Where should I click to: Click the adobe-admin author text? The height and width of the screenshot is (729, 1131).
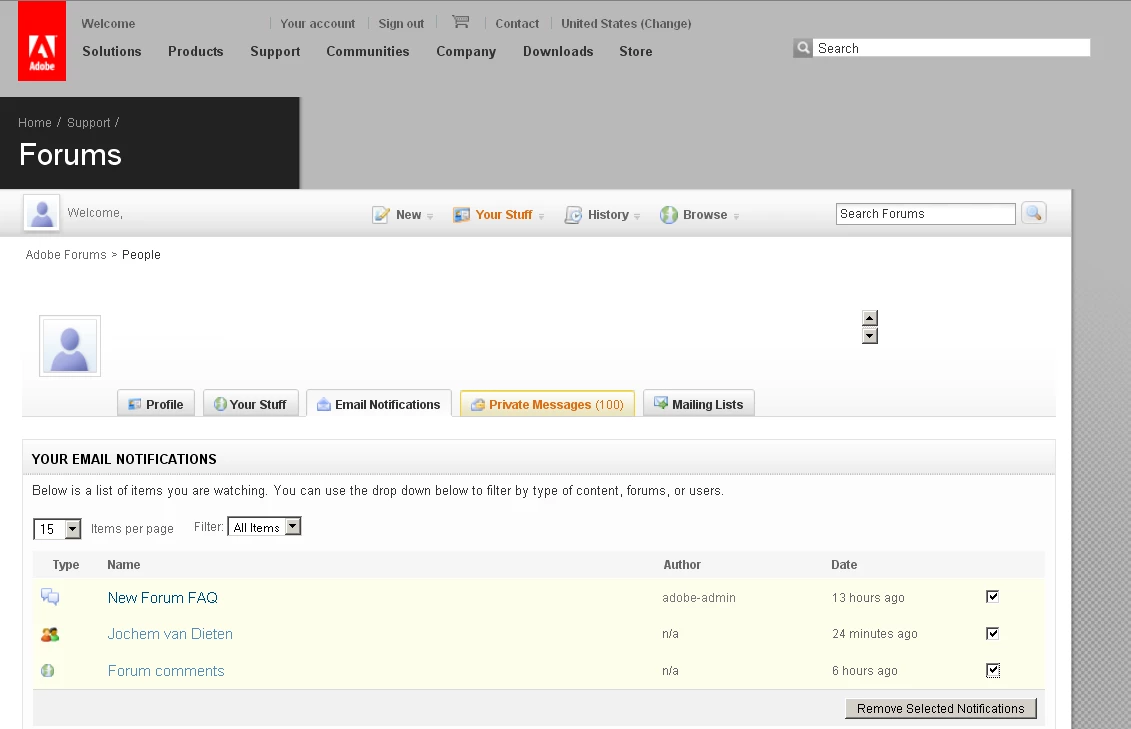[x=699, y=598]
